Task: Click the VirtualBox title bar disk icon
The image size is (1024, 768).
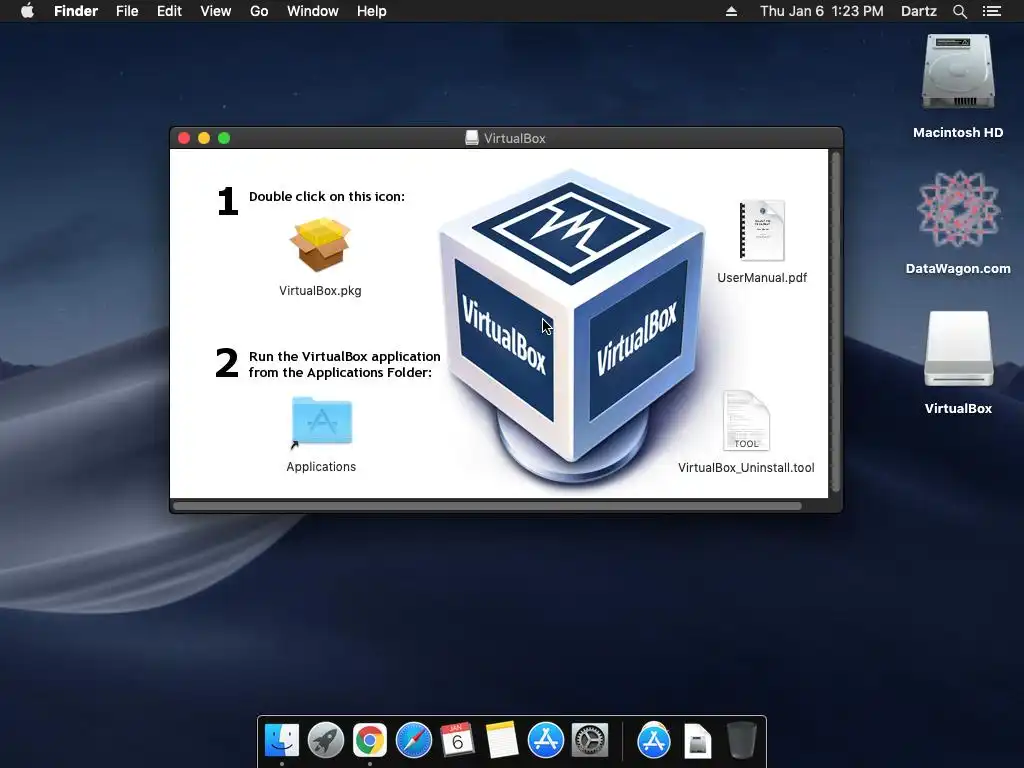Action: point(472,138)
